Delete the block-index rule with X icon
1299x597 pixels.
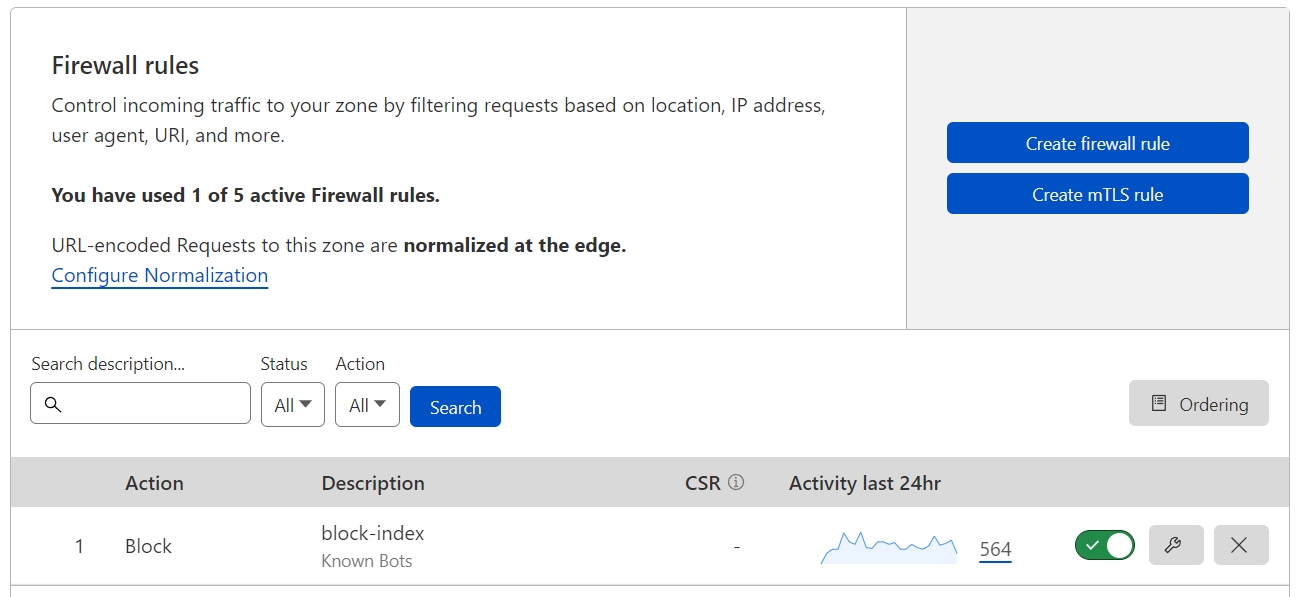(x=1240, y=545)
